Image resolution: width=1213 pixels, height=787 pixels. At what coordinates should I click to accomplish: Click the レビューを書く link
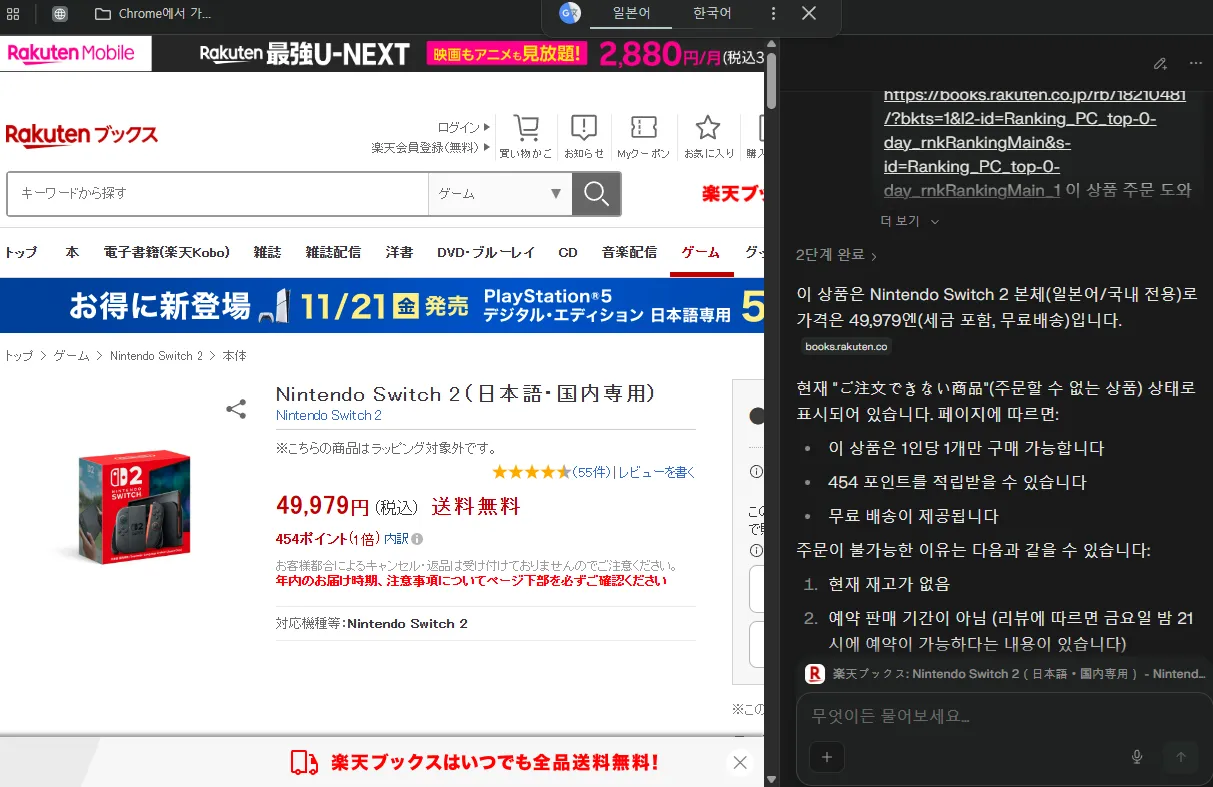[x=656, y=472]
